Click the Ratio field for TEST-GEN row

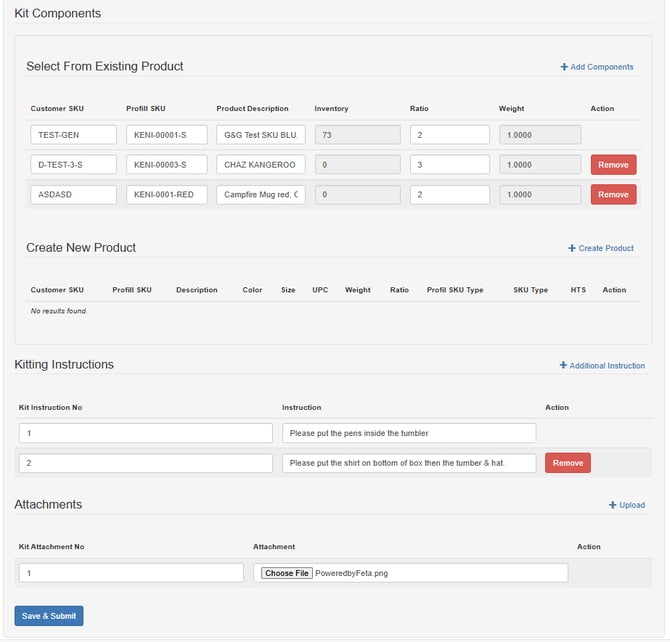point(449,135)
